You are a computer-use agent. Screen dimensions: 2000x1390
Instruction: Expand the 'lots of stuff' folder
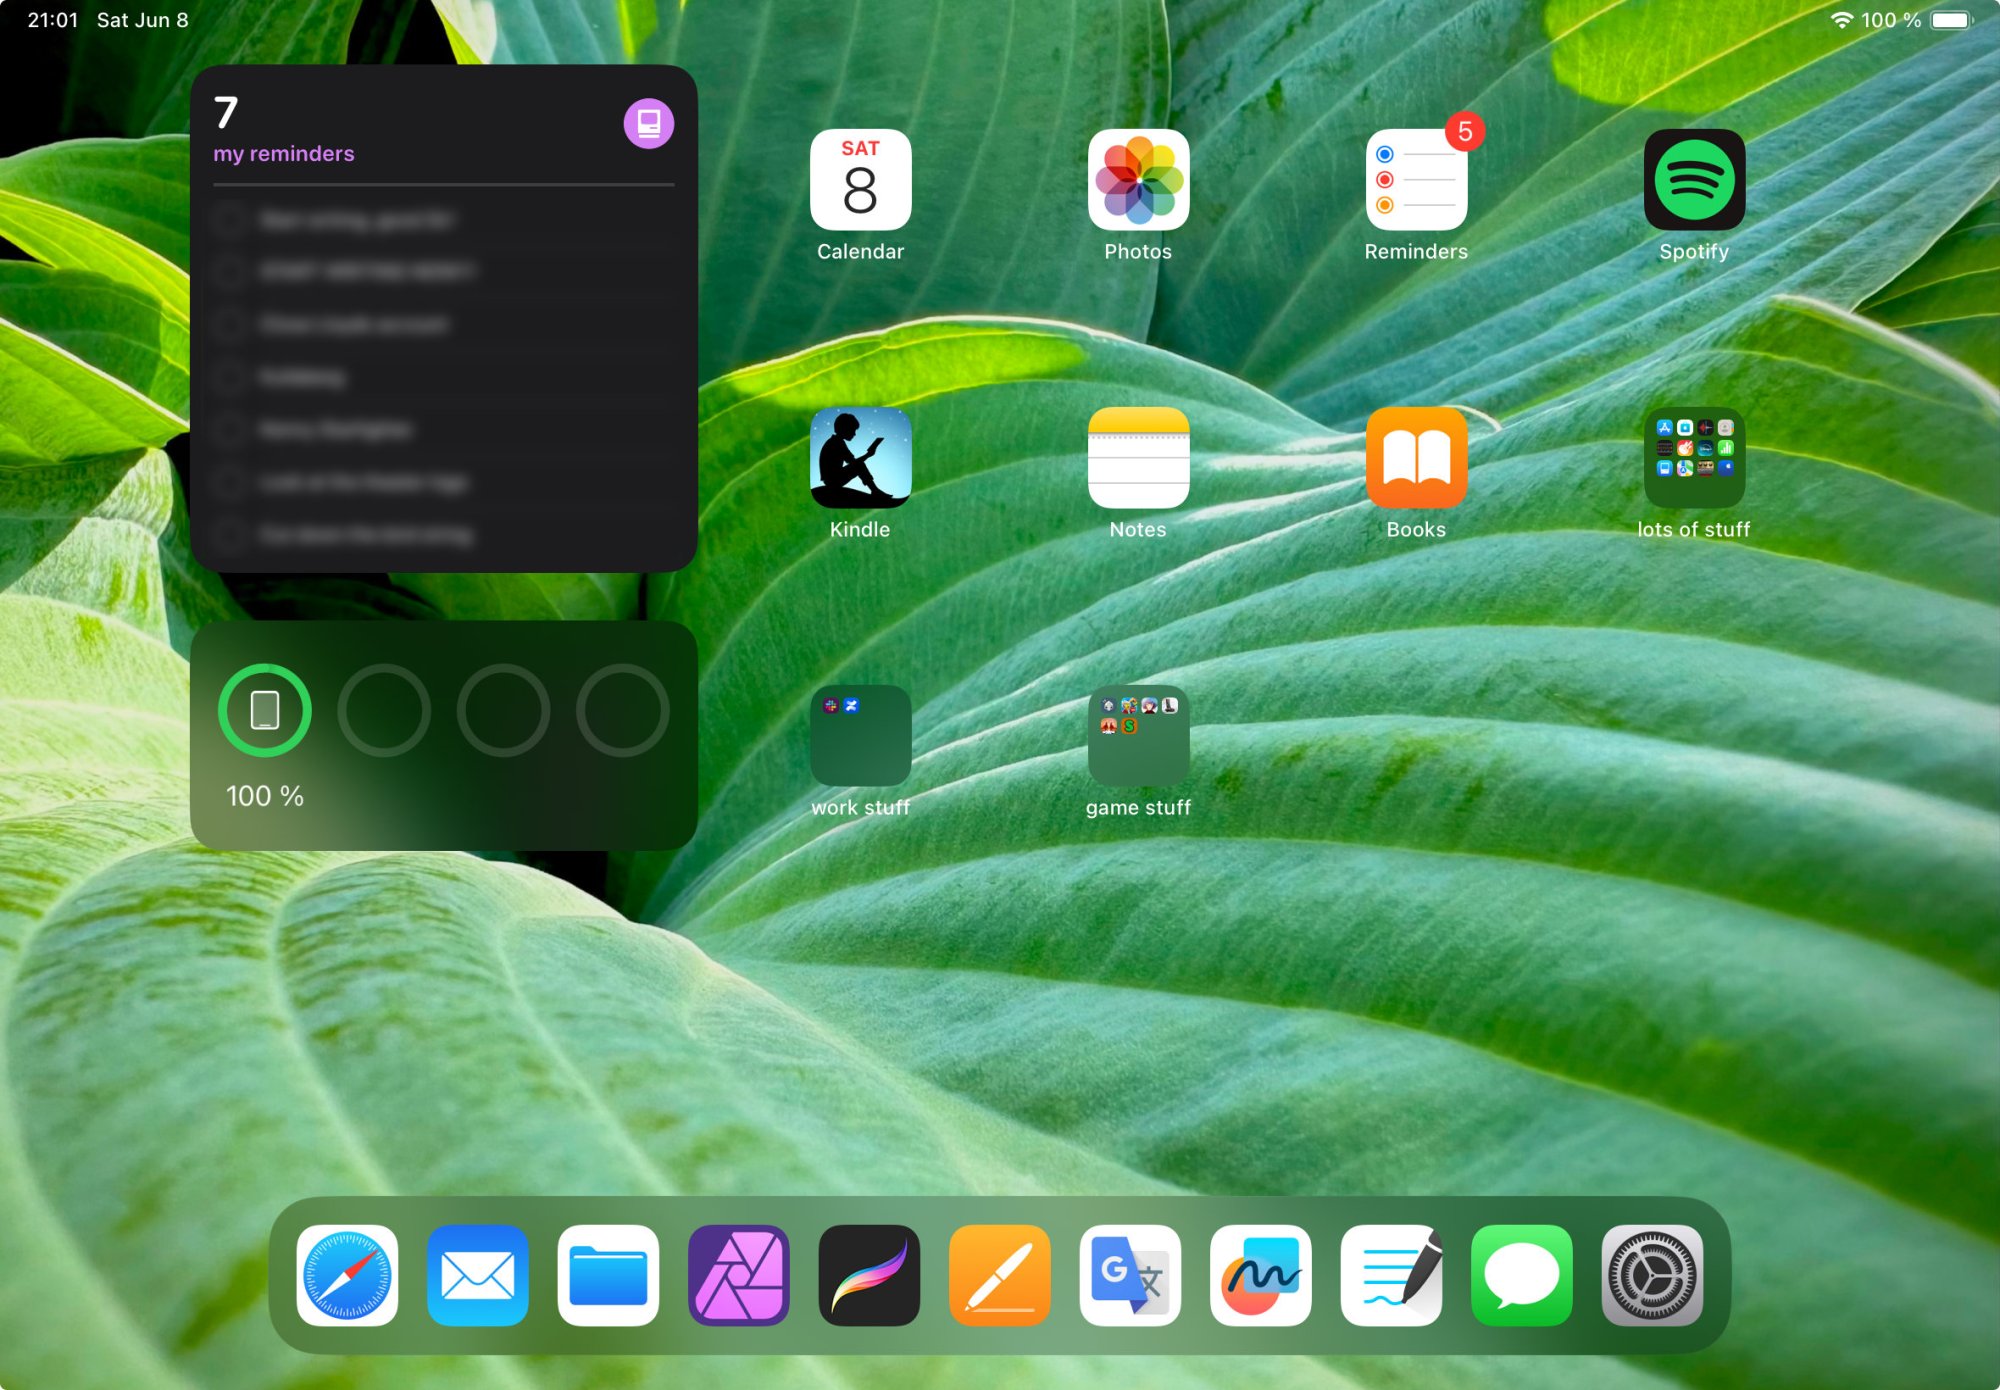(x=1694, y=458)
